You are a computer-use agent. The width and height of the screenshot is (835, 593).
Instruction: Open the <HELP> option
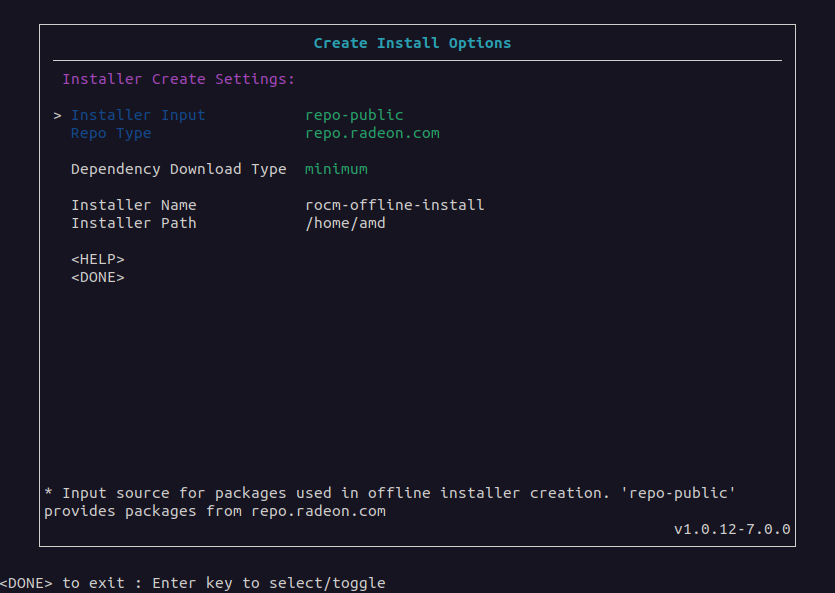tap(97, 260)
